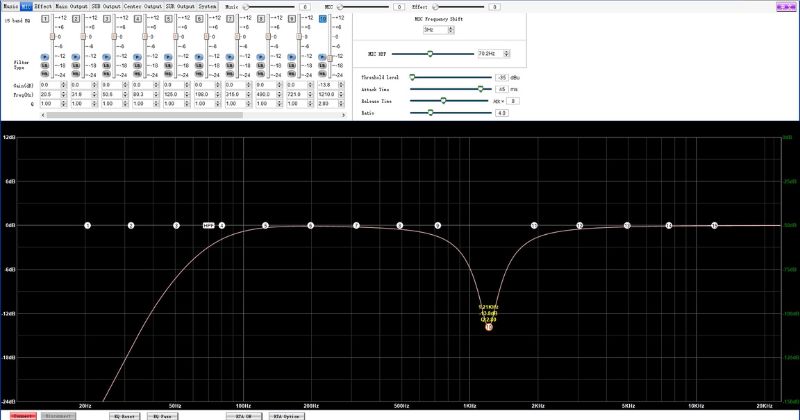This screenshot has width=800, height=420.
Task: Toggle the band 6 number button
Action: click(x=201, y=20)
